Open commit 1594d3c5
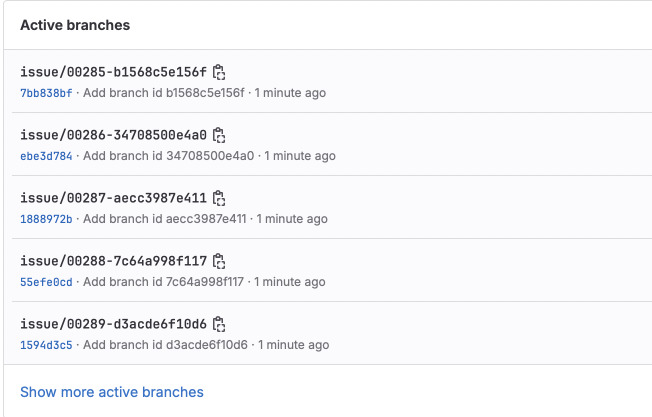Image resolution: width=652 pixels, height=417 pixels. (46, 345)
